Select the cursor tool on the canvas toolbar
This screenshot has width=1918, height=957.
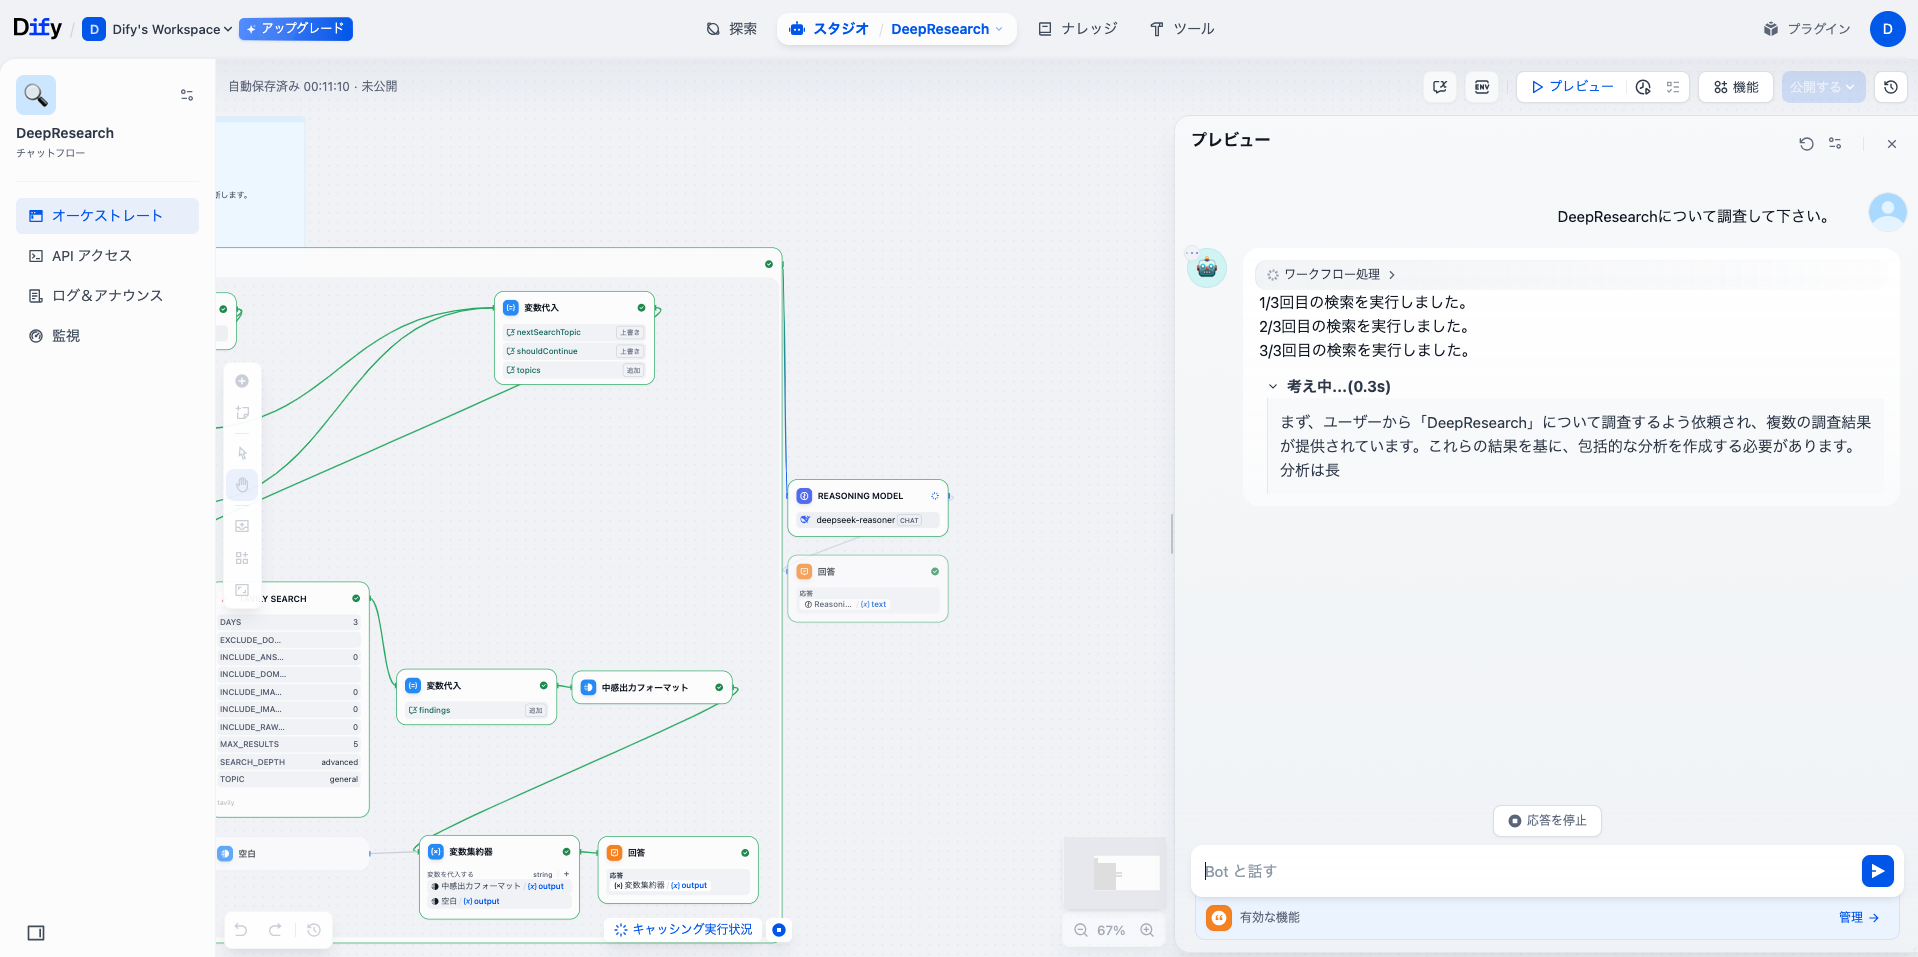241,452
